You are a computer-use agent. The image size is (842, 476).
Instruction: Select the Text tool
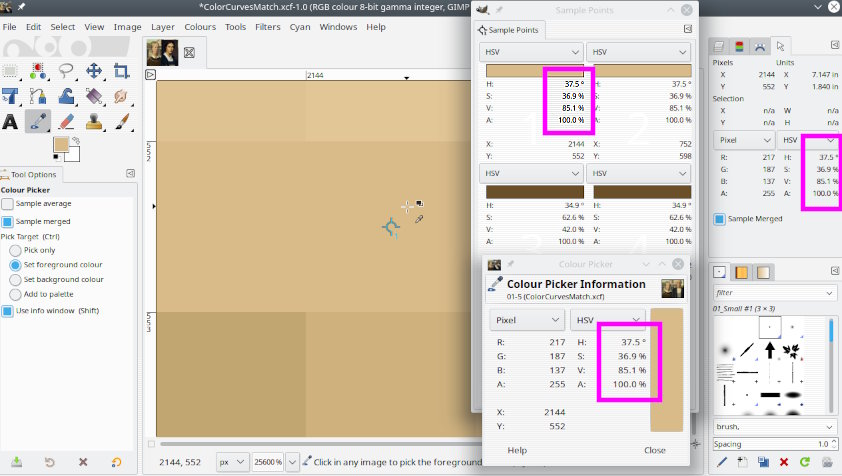click(x=10, y=121)
